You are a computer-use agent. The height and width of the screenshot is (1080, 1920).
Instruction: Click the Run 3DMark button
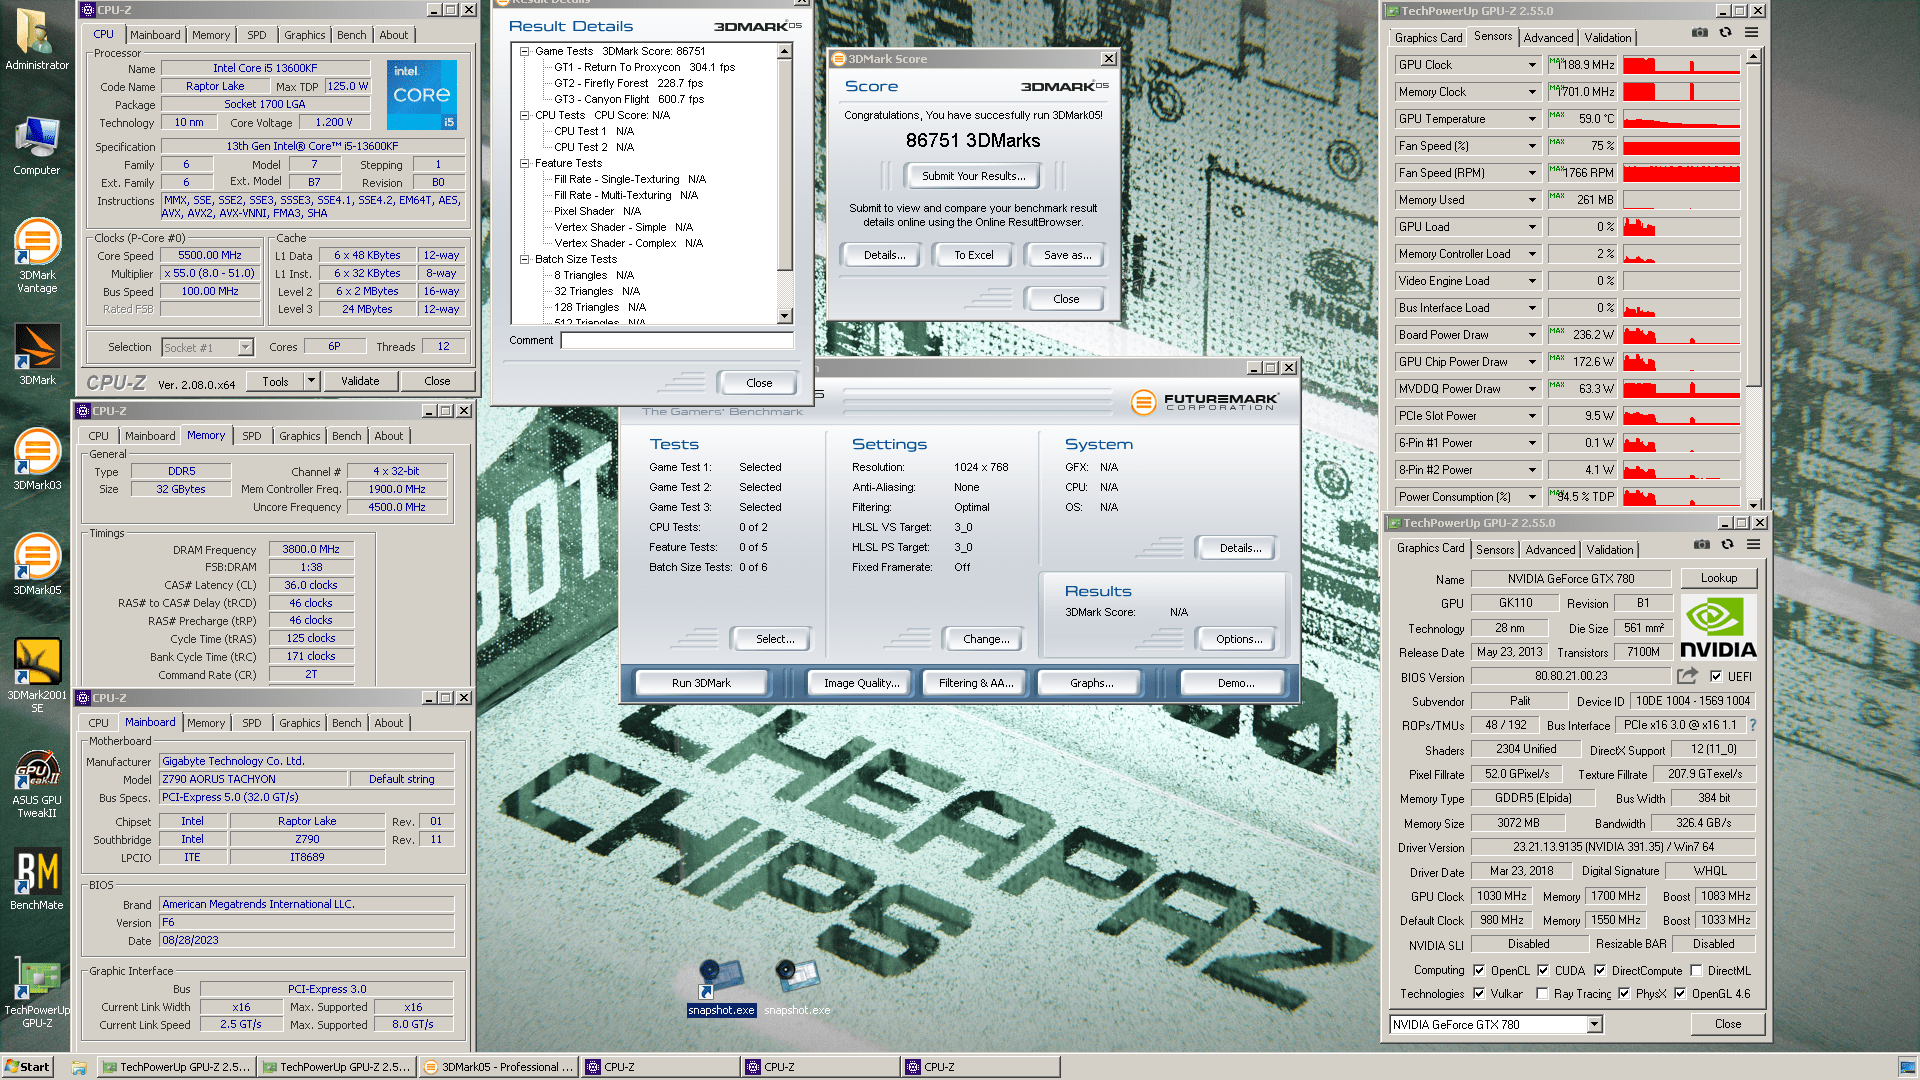(701, 683)
